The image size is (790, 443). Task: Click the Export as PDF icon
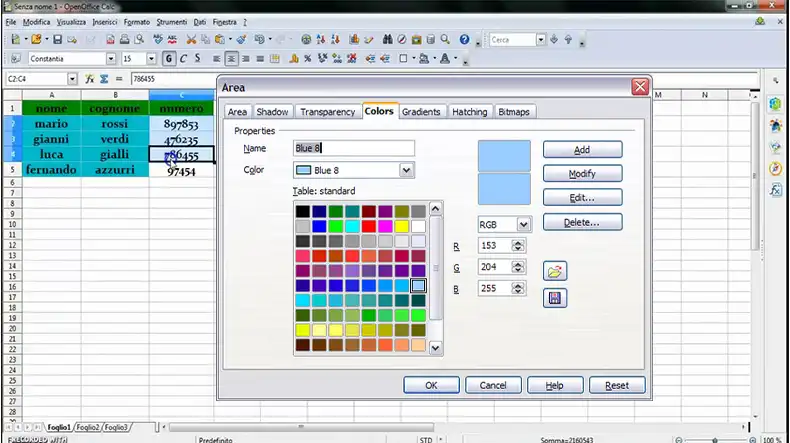click(110, 39)
